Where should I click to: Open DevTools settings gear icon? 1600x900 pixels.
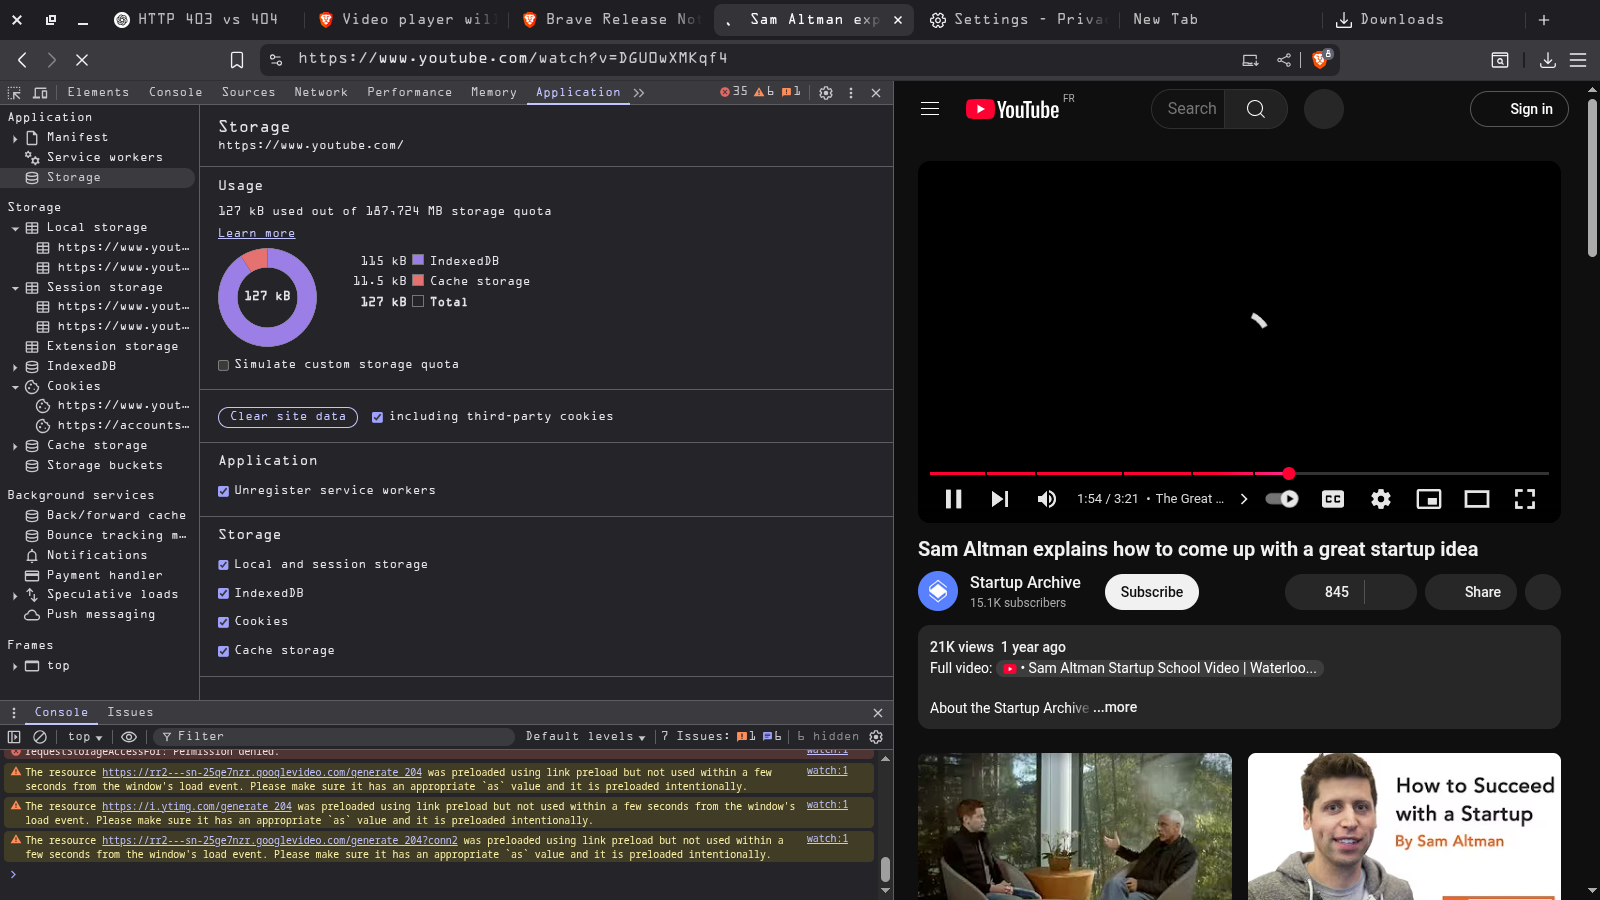(x=826, y=93)
